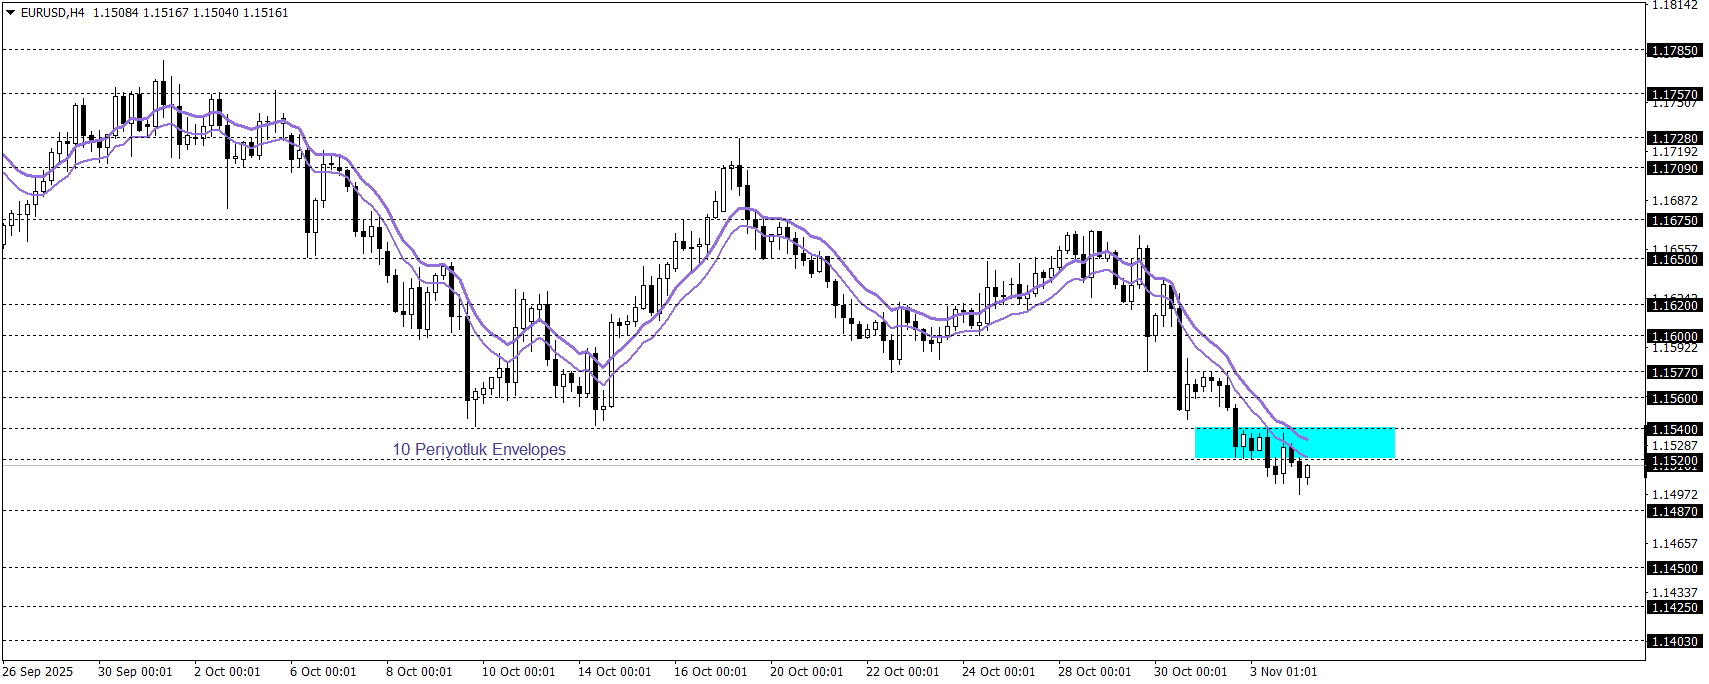Click the 1.14500 horizontal line price tag

click(1674, 568)
